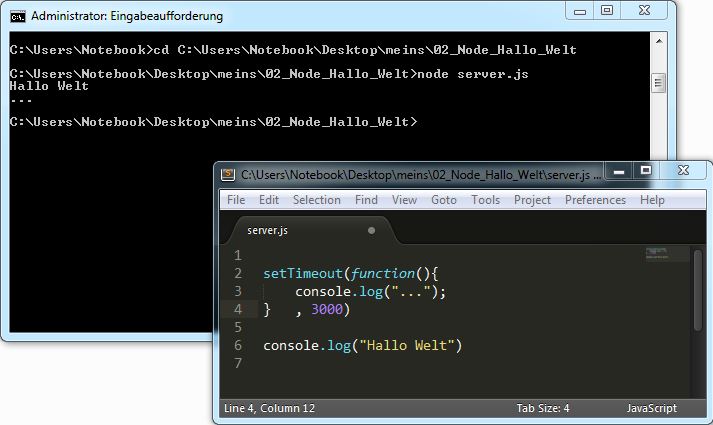Open the File menu in Sublime Text
Image resolution: width=713 pixels, height=425 pixels.
[236, 200]
